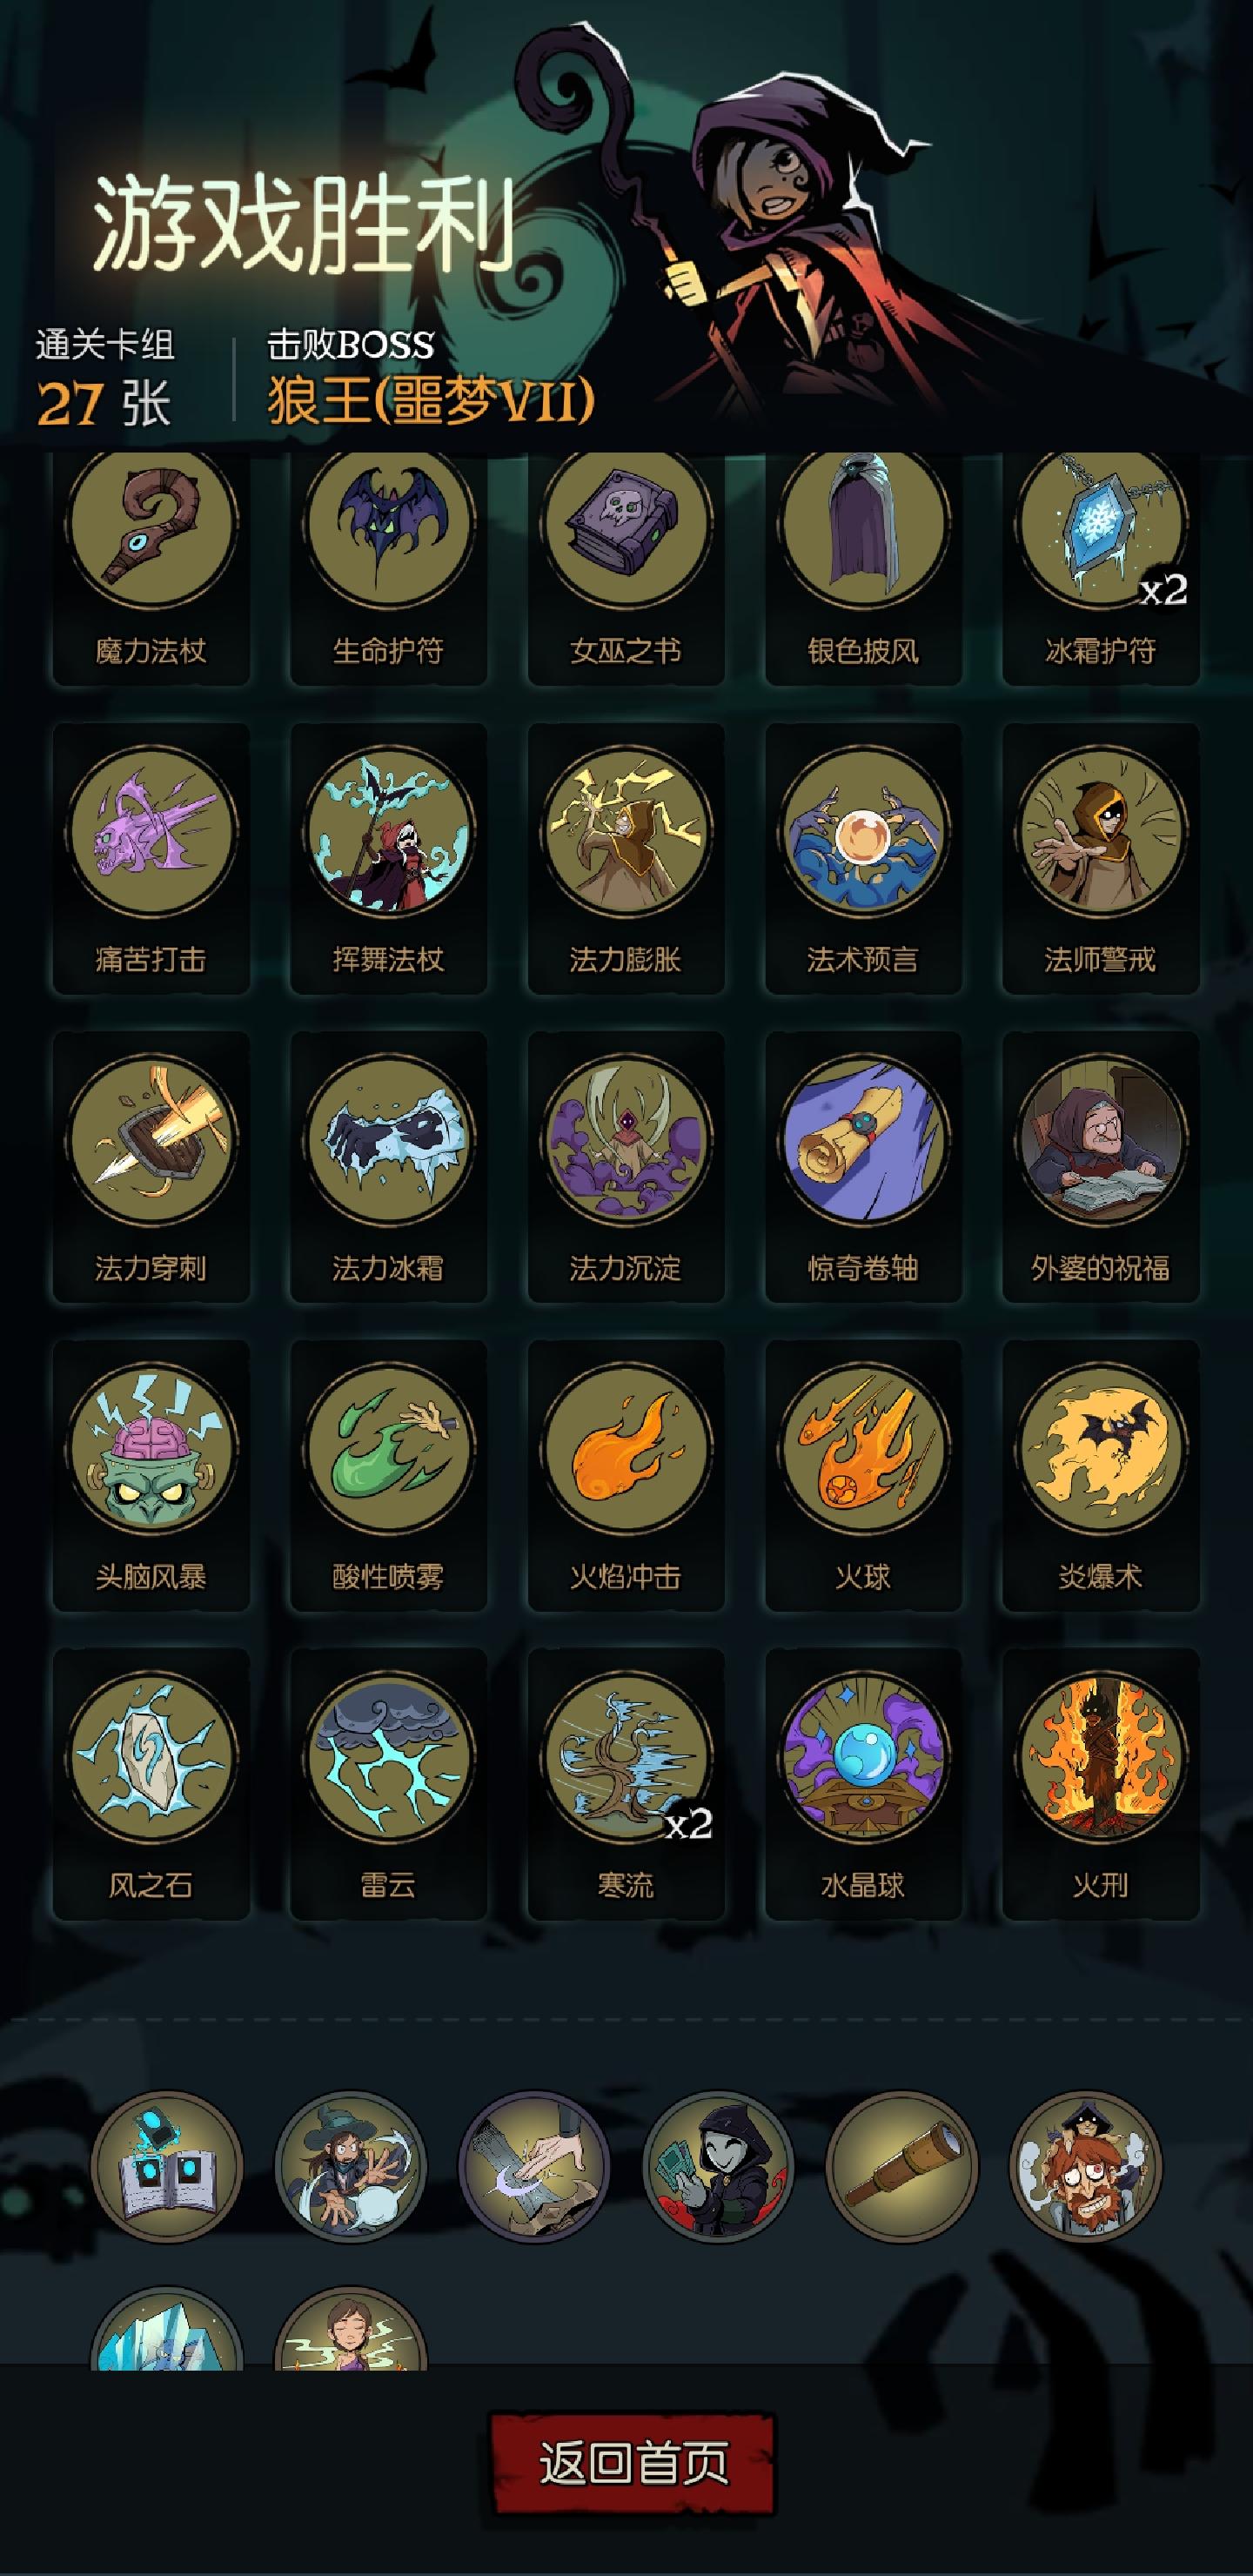View the 火刑 burning stake card
This screenshot has width=1253, height=2576.
pyautogui.click(x=1101, y=1758)
